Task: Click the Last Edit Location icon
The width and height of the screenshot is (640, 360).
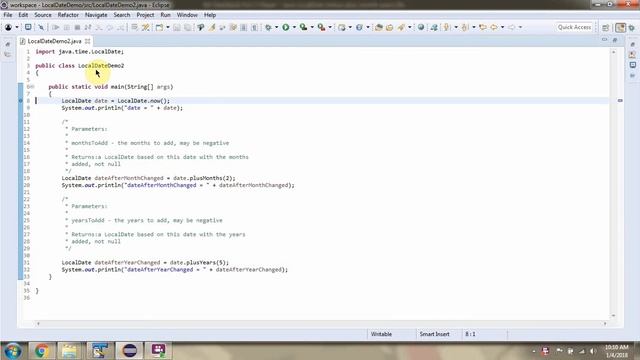Action: 483,27
